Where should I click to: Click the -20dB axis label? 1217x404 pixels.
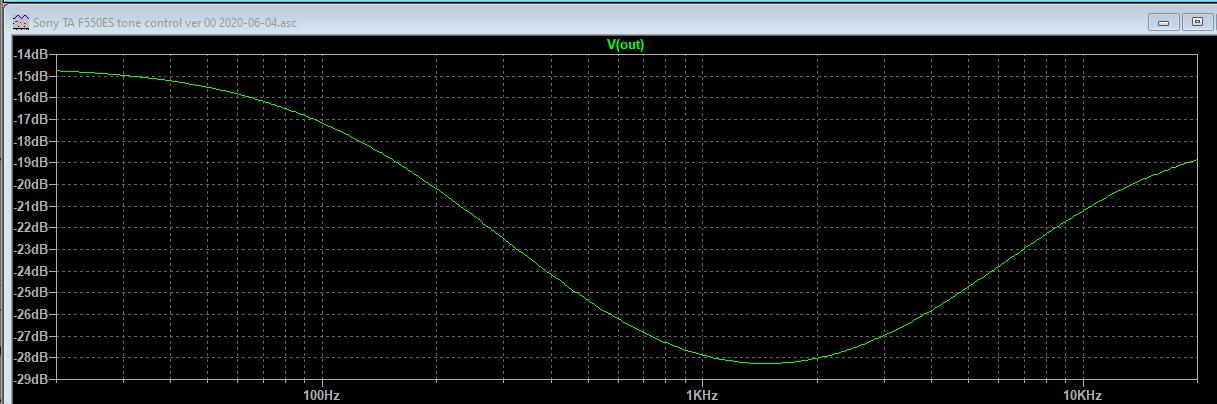click(31, 184)
